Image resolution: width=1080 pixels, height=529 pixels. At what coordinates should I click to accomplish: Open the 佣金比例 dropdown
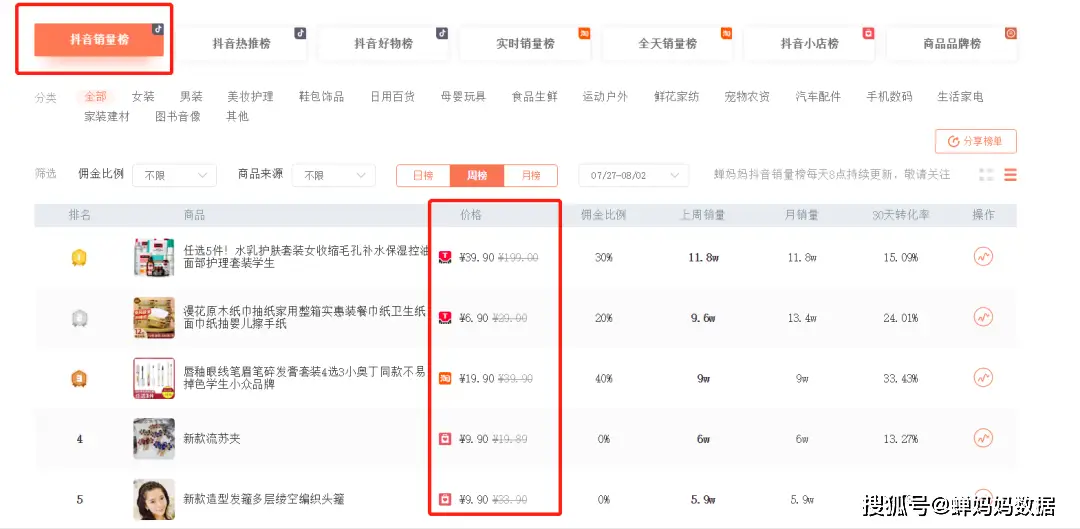[174, 176]
